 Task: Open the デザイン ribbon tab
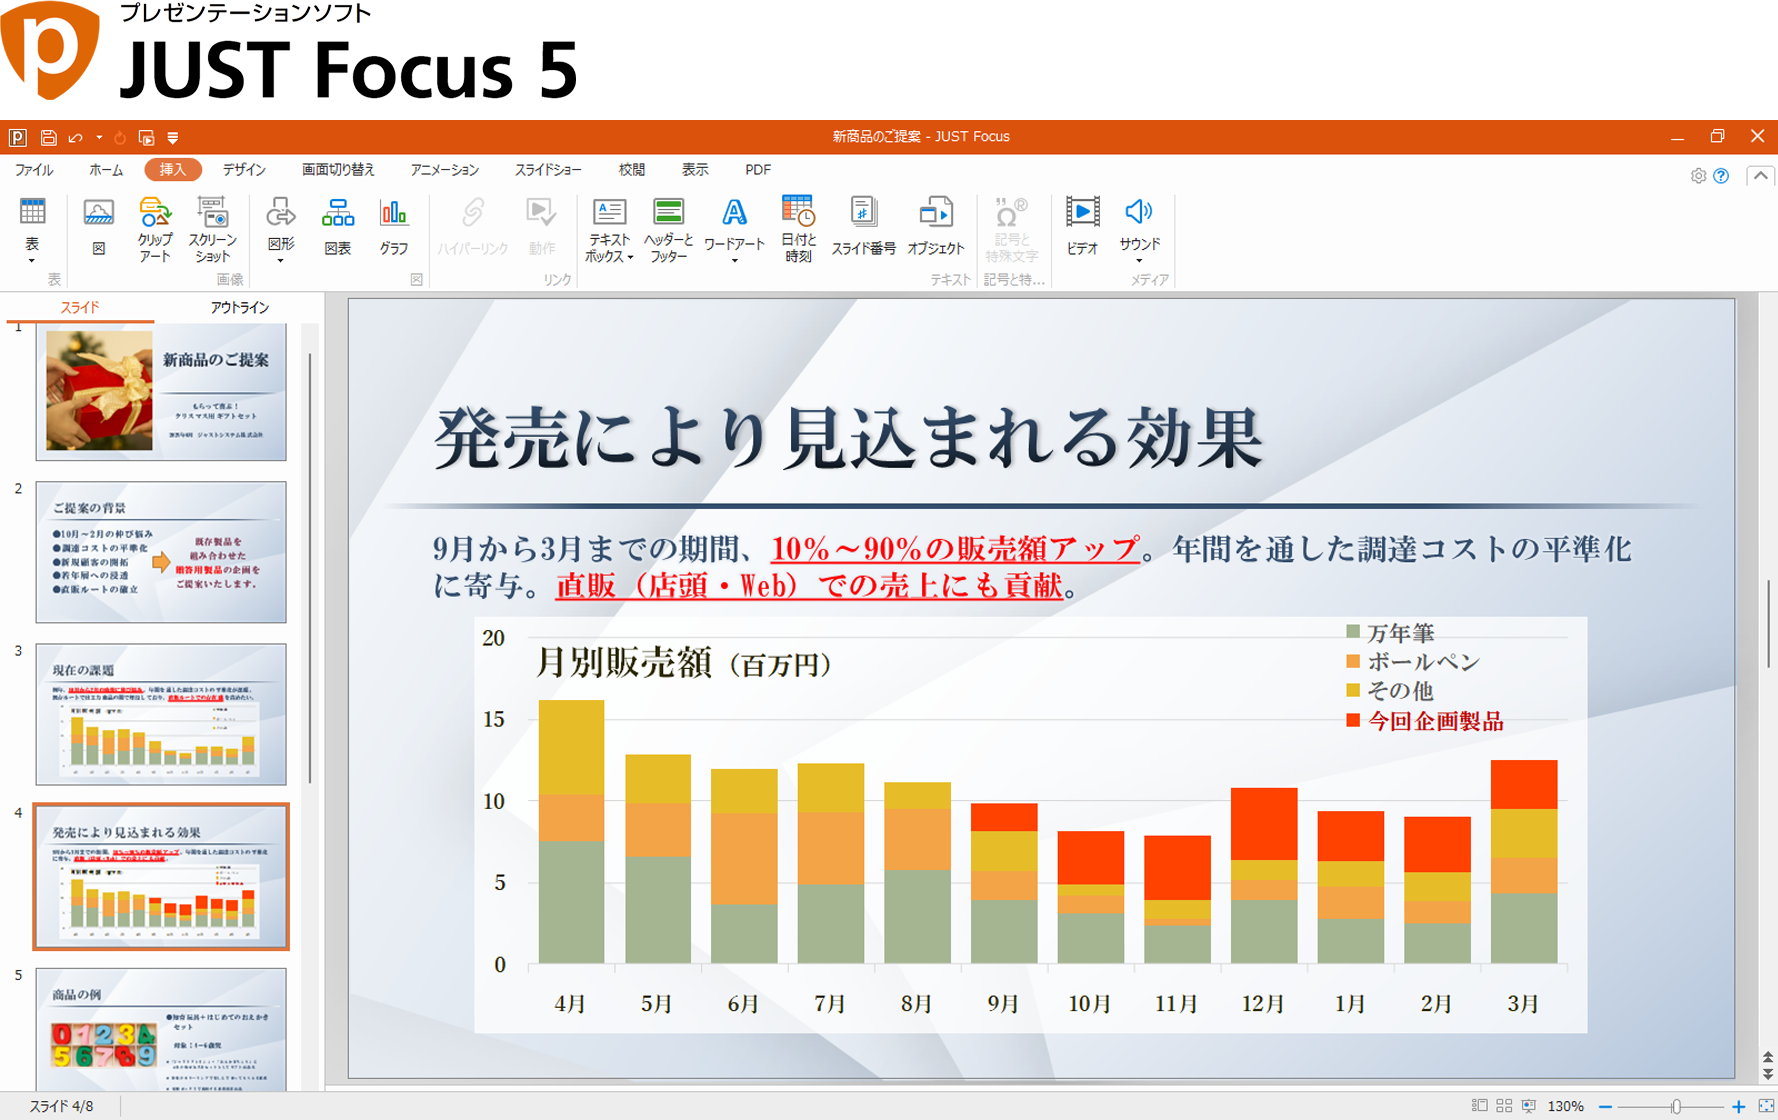pyautogui.click(x=244, y=170)
